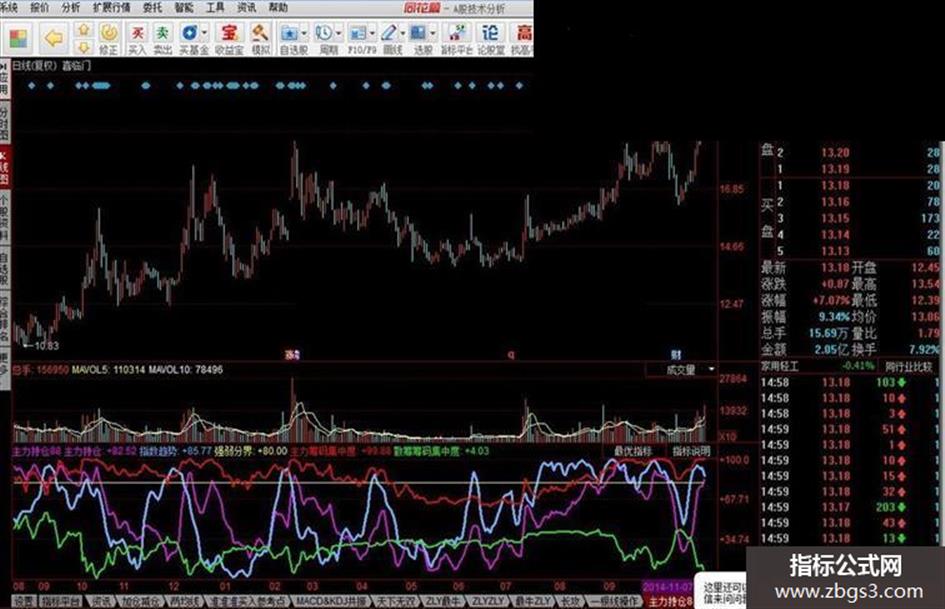Open the 智能 menu
The image size is (945, 609).
pyautogui.click(x=184, y=7)
